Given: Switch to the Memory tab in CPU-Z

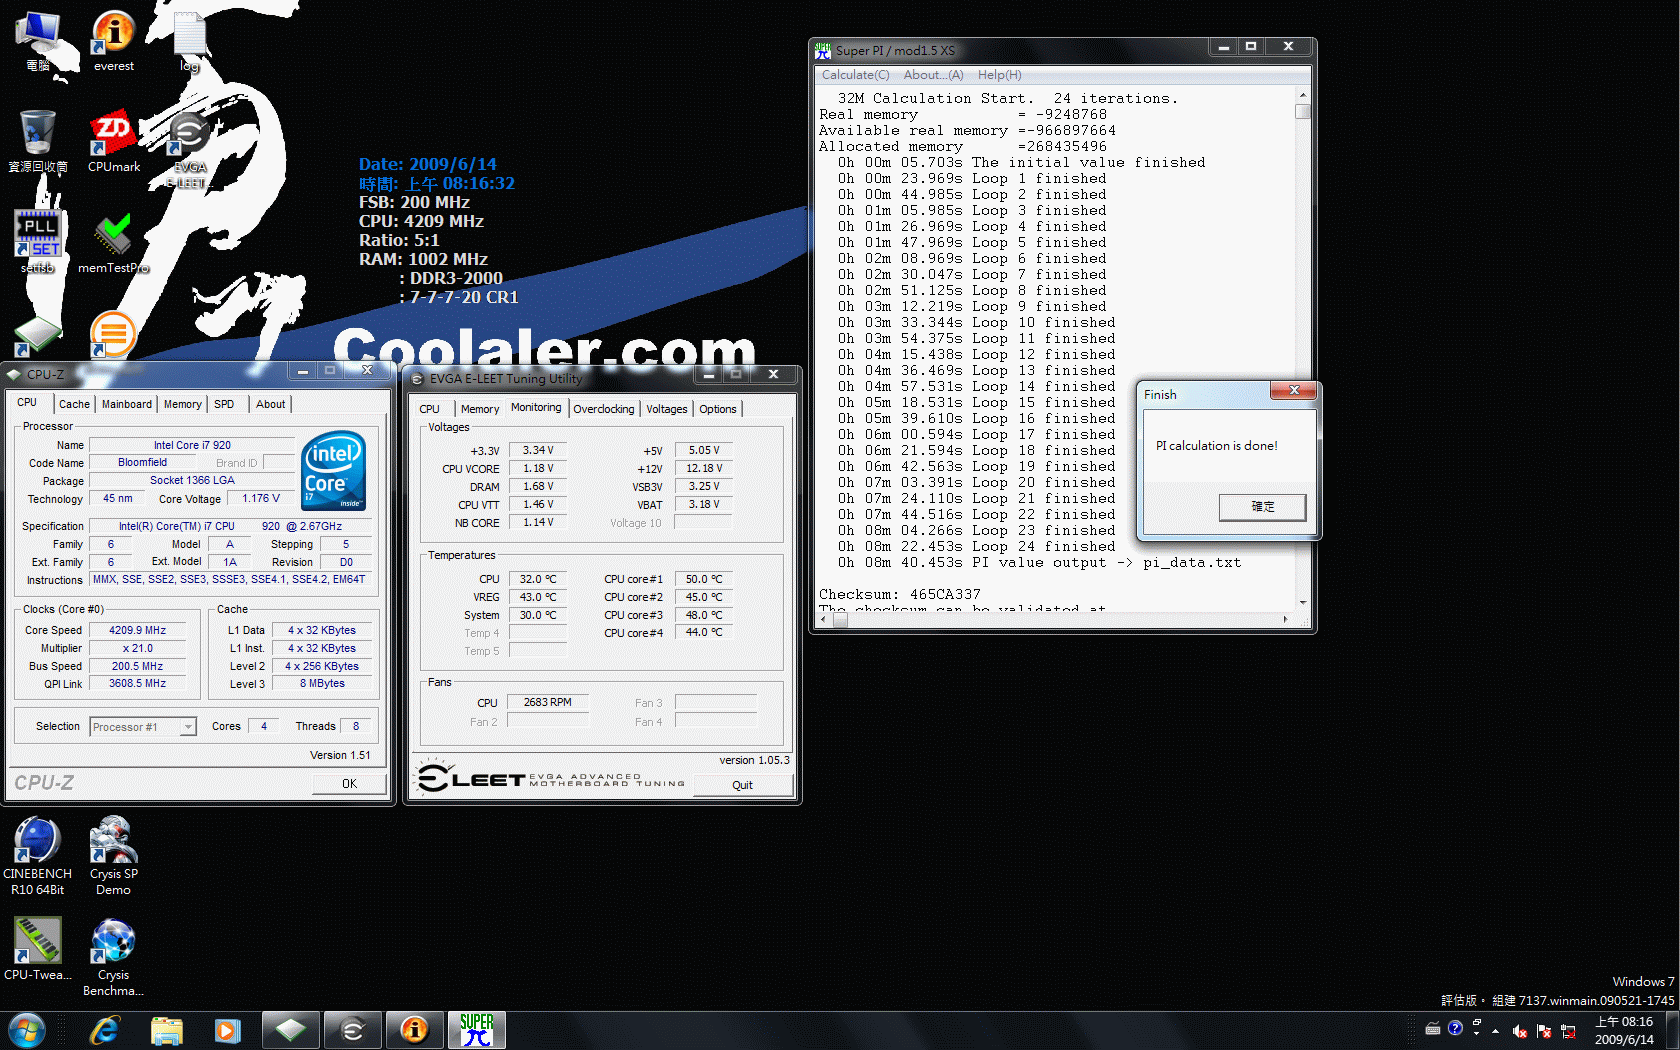Looking at the screenshot, I should [183, 404].
